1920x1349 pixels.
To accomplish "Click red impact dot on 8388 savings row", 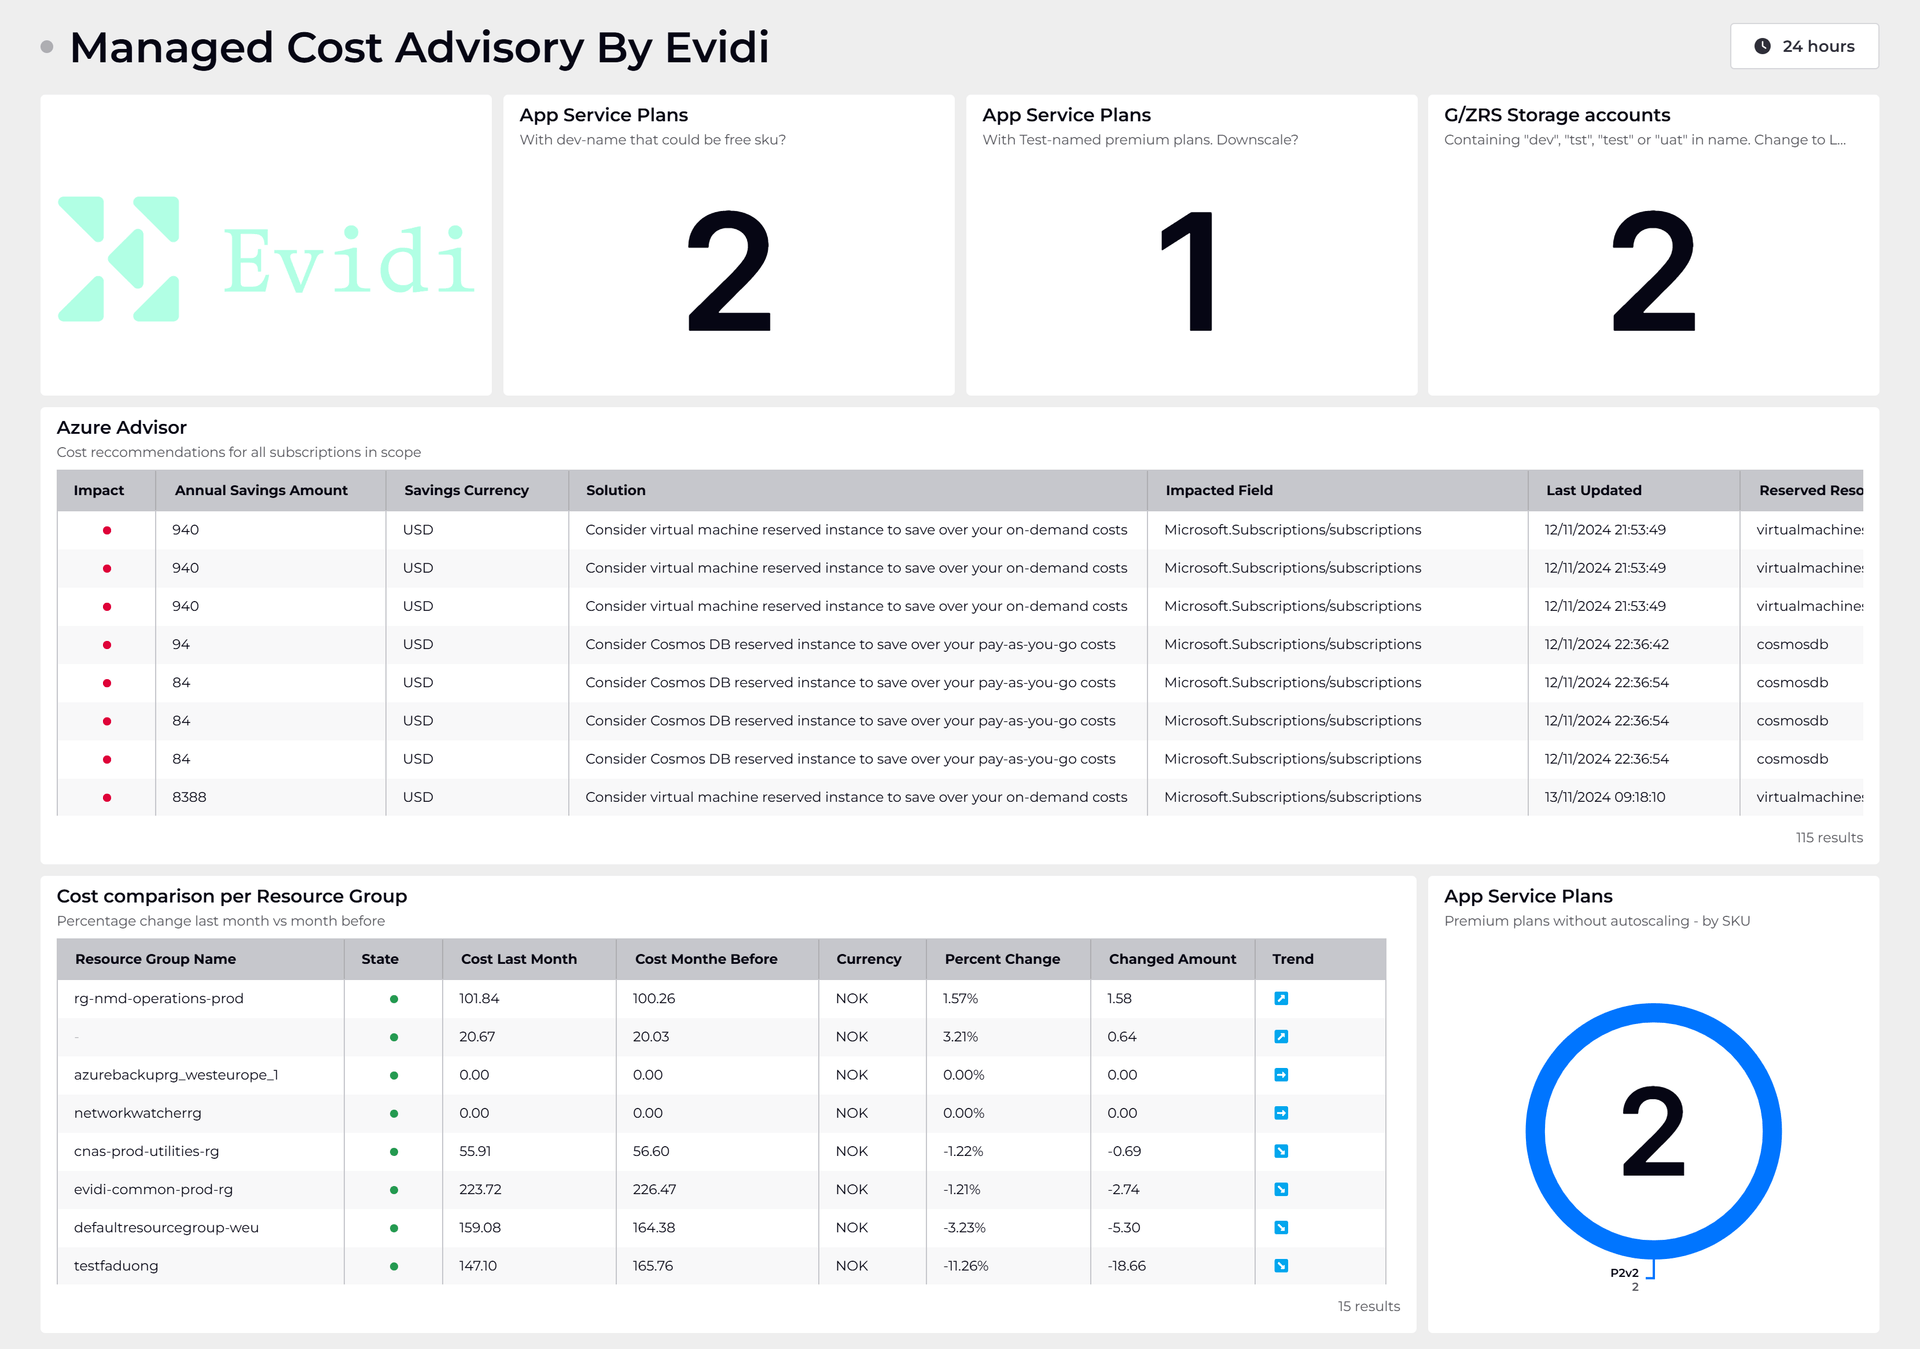I will pyautogui.click(x=107, y=798).
